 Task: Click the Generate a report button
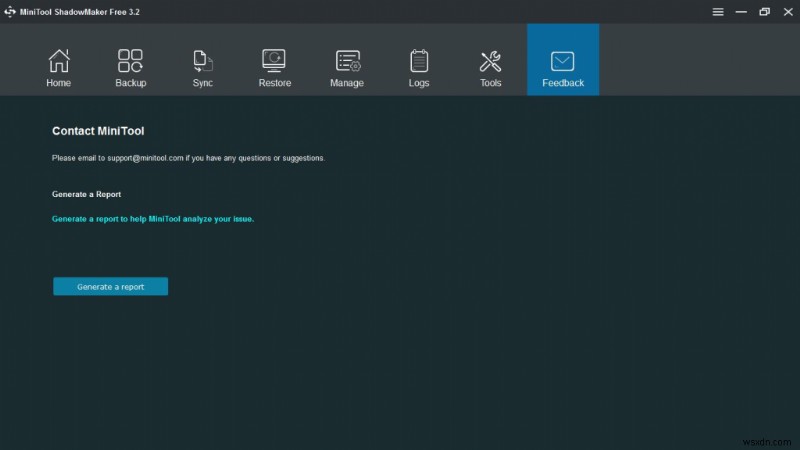pos(110,286)
